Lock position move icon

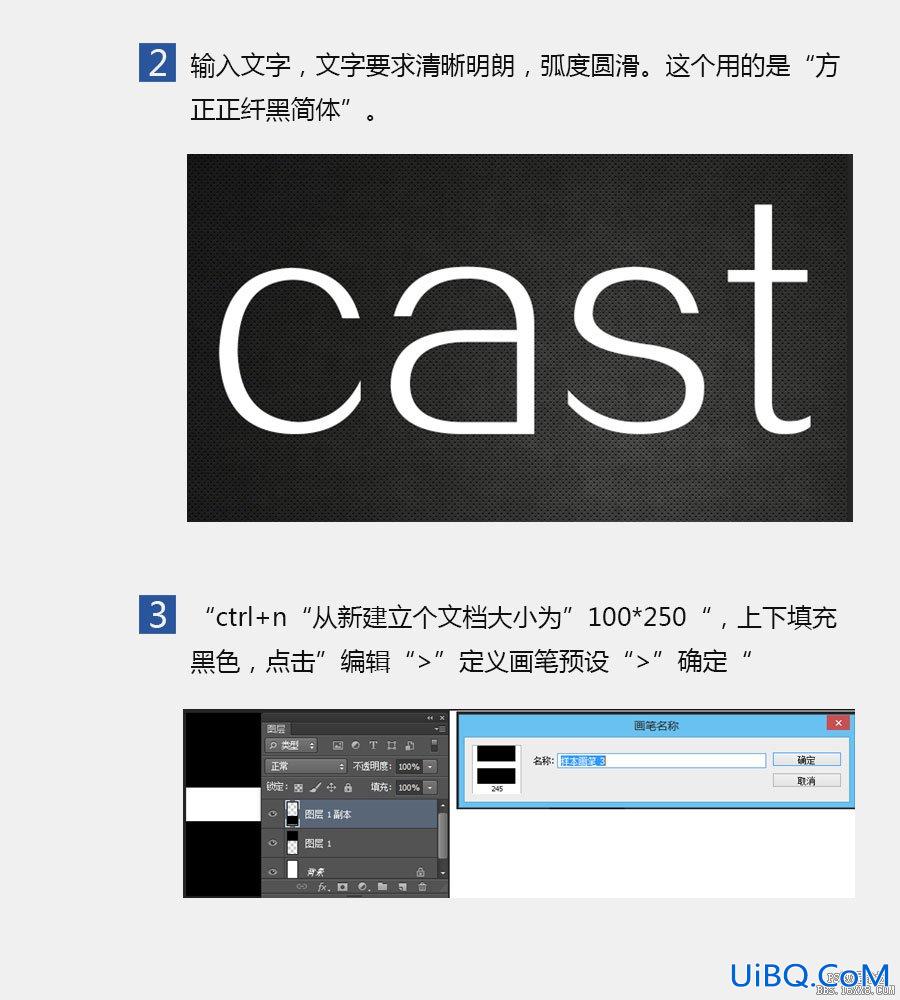coord(331,788)
